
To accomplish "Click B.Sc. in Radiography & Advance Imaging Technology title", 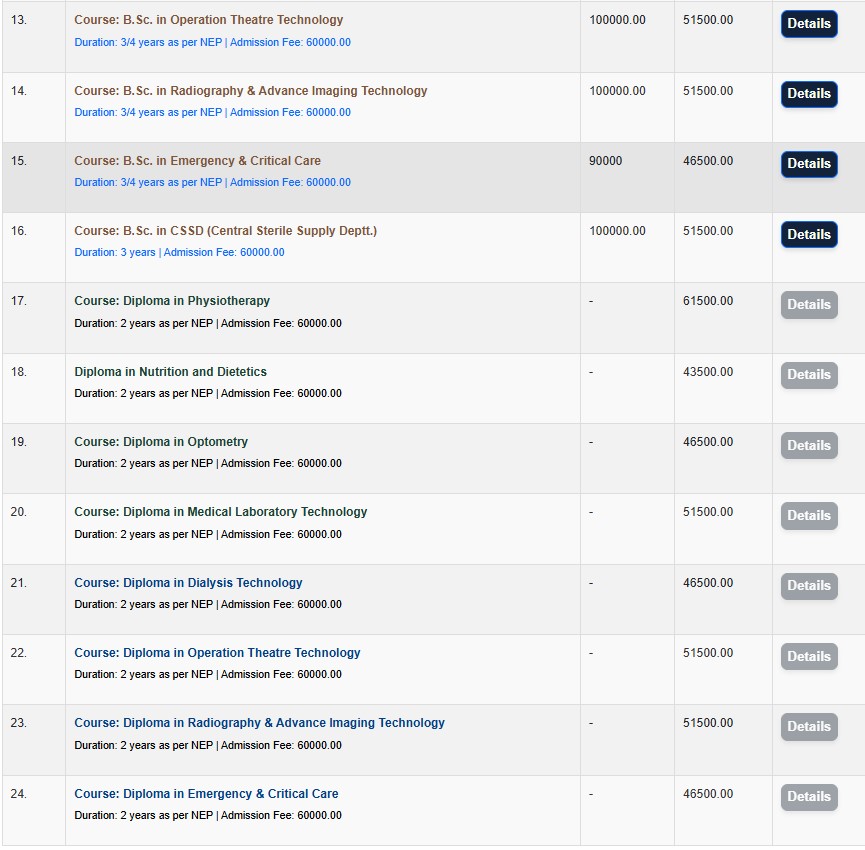I will click(x=250, y=91).
